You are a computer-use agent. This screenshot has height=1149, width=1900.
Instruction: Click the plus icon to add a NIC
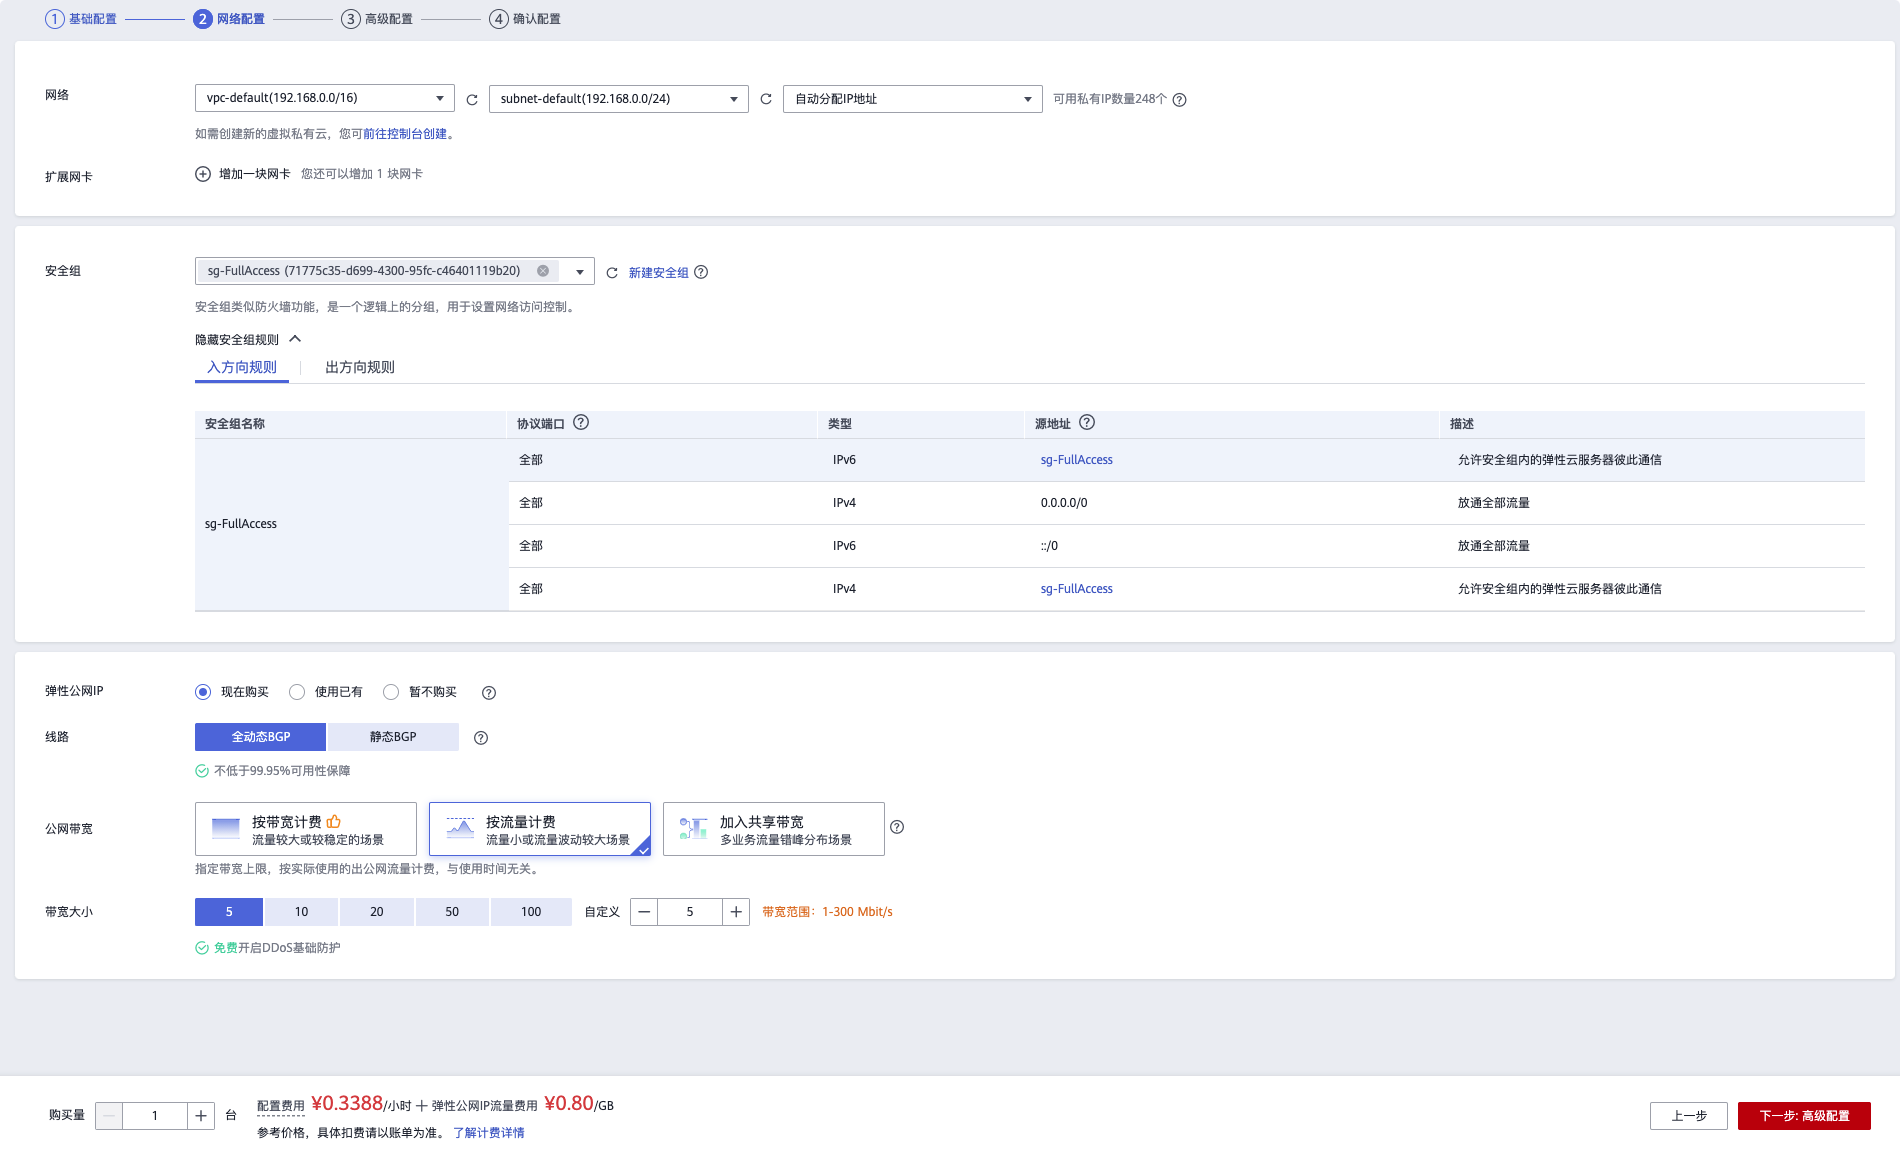(203, 174)
